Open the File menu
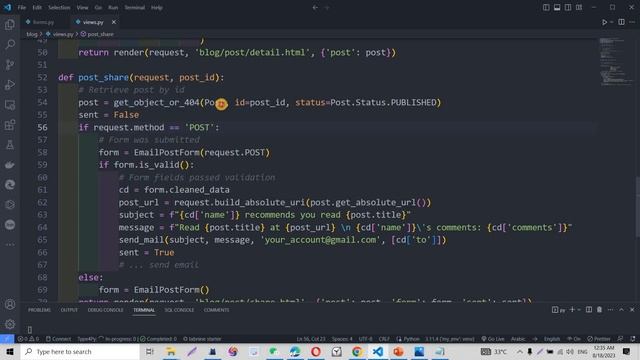The width and height of the screenshot is (640, 360). tap(22, 7)
